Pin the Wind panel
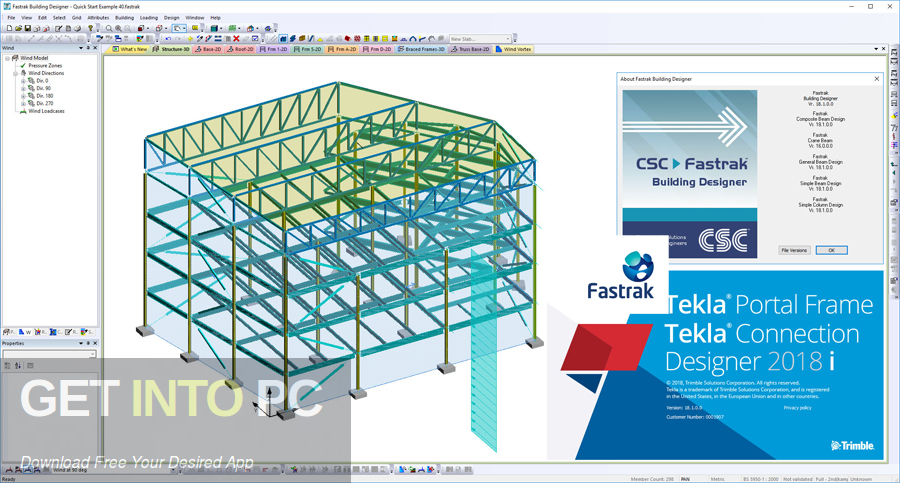The image size is (900, 483). coord(88,48)
